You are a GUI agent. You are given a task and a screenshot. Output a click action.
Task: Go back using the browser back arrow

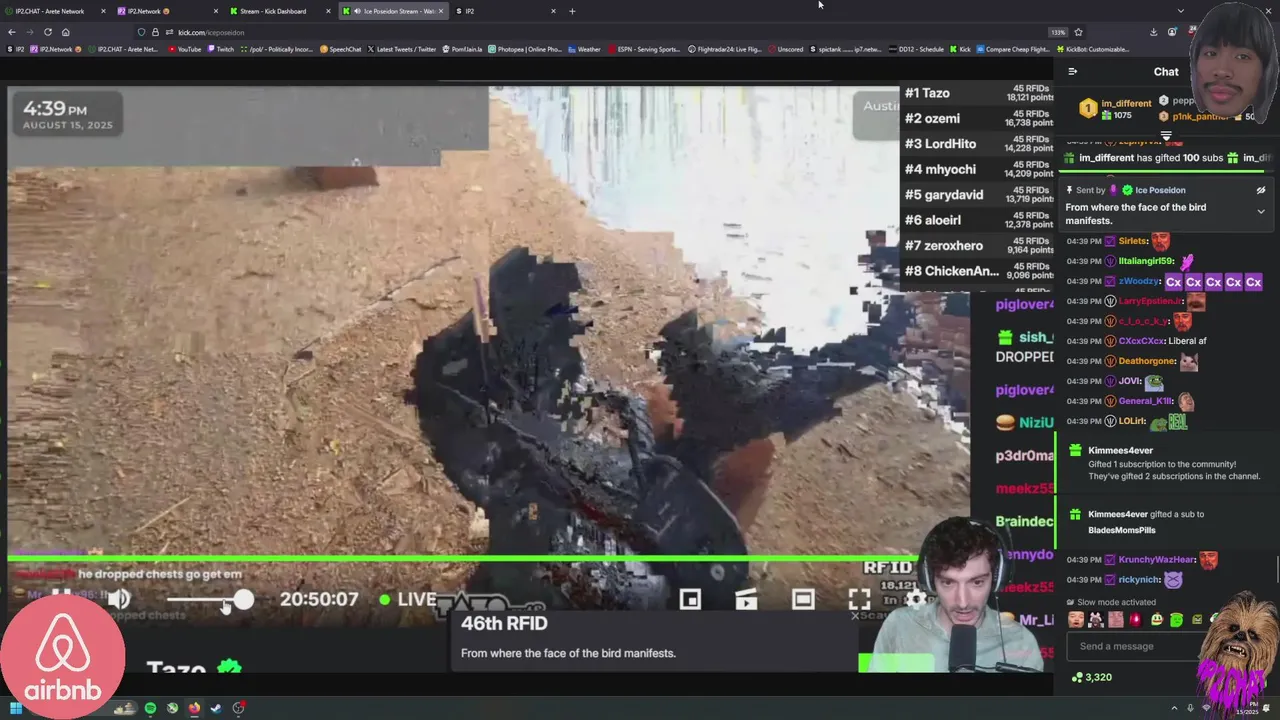(11, 32)
